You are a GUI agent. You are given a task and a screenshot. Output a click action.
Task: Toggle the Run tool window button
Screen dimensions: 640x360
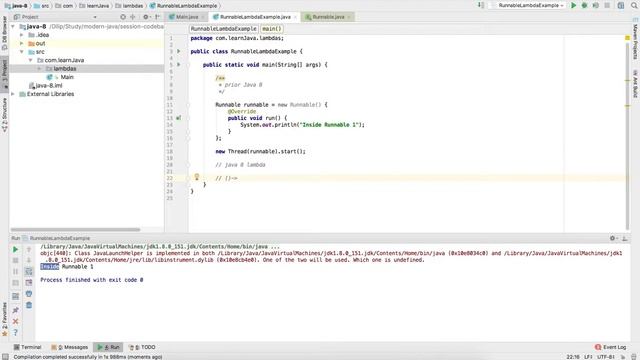coord(109,347)
